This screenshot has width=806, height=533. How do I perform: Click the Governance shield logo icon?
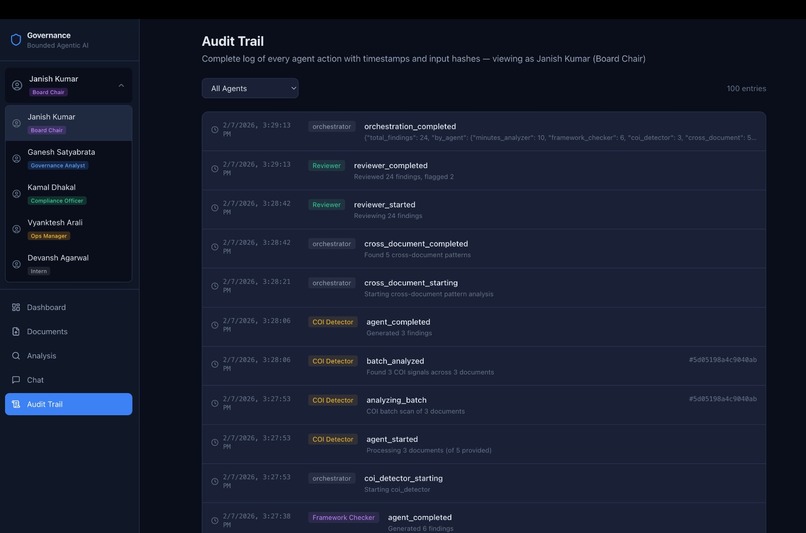tap(16, 40)
